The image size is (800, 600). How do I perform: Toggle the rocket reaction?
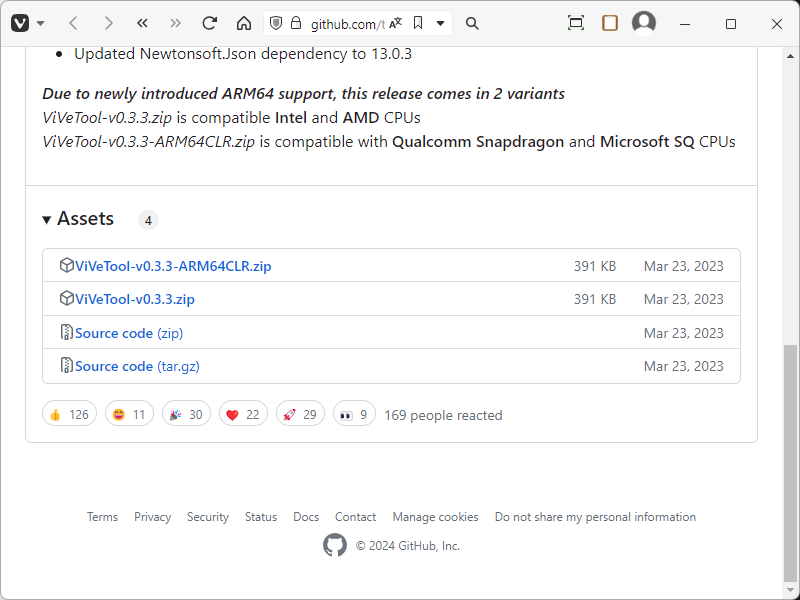pos(299,414)
